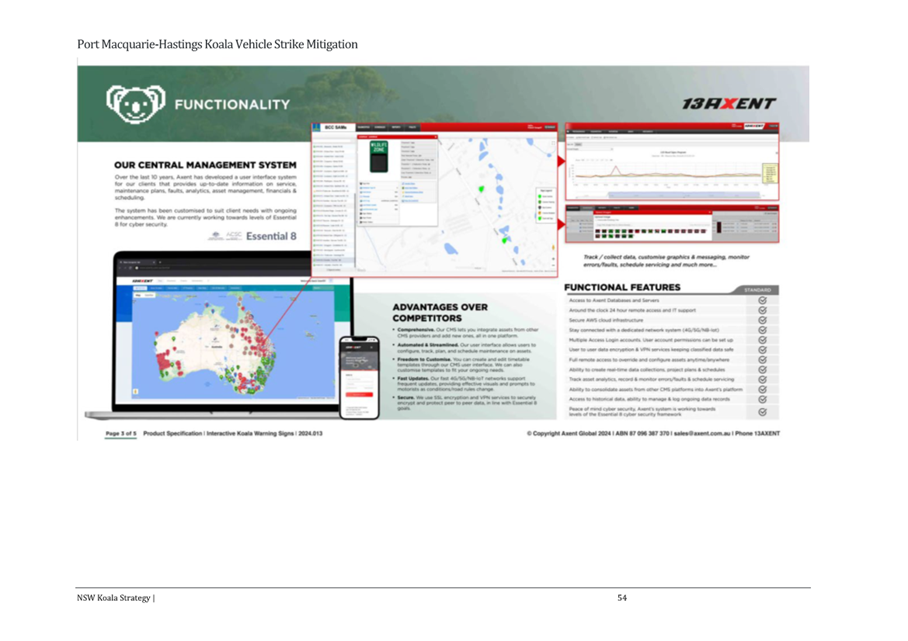Click 'Phone 13AXENT' in brochure footer
This screenshot has width=908, height=641.
(757, 433)
